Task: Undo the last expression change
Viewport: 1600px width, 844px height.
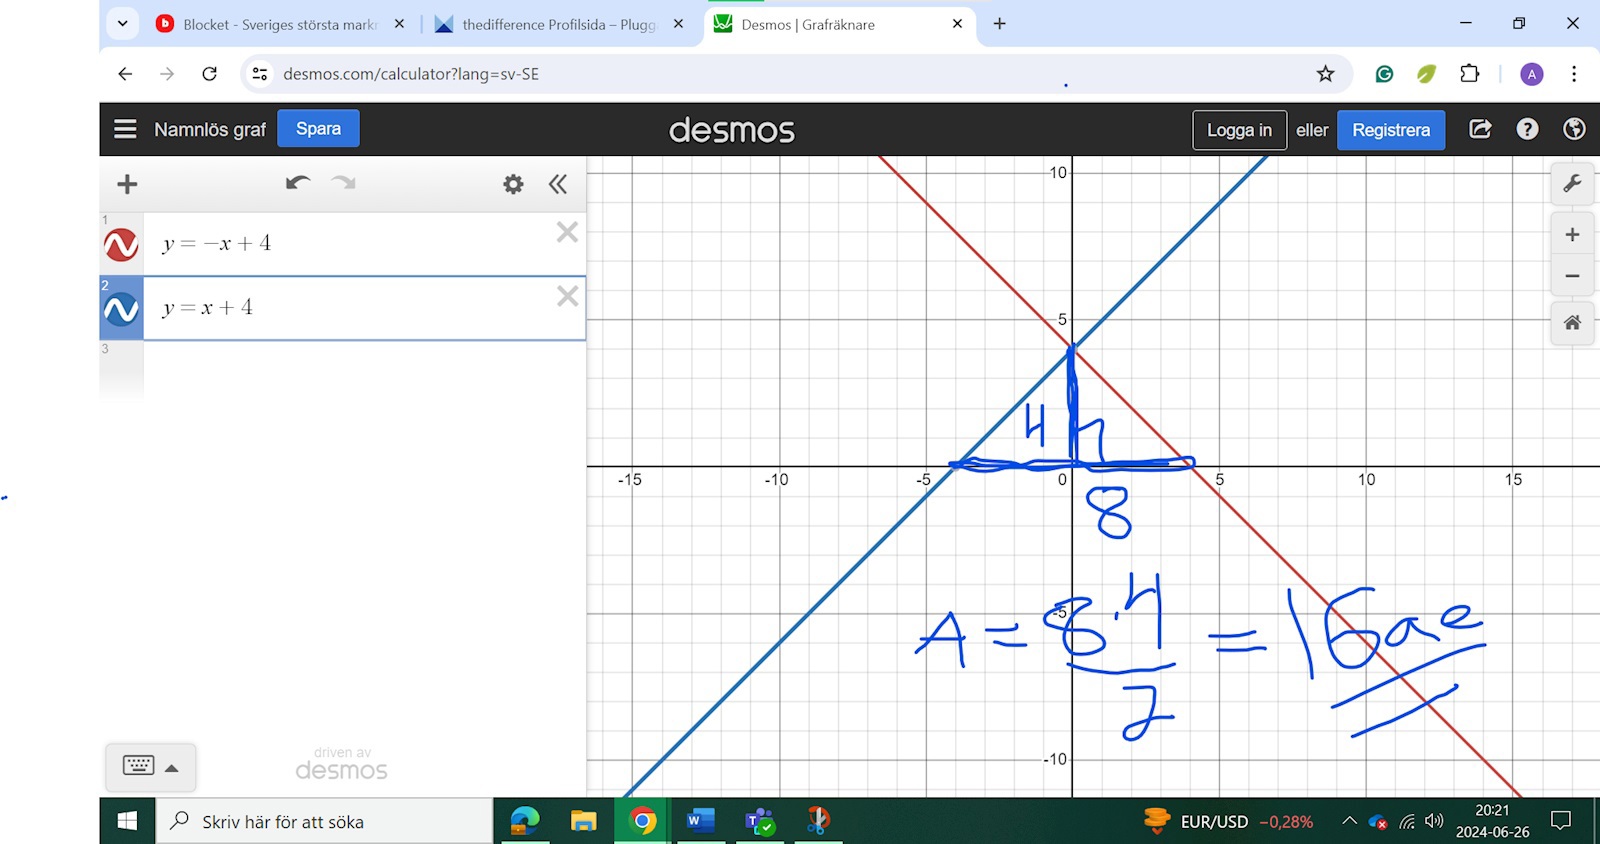Action: coord(297,183)
